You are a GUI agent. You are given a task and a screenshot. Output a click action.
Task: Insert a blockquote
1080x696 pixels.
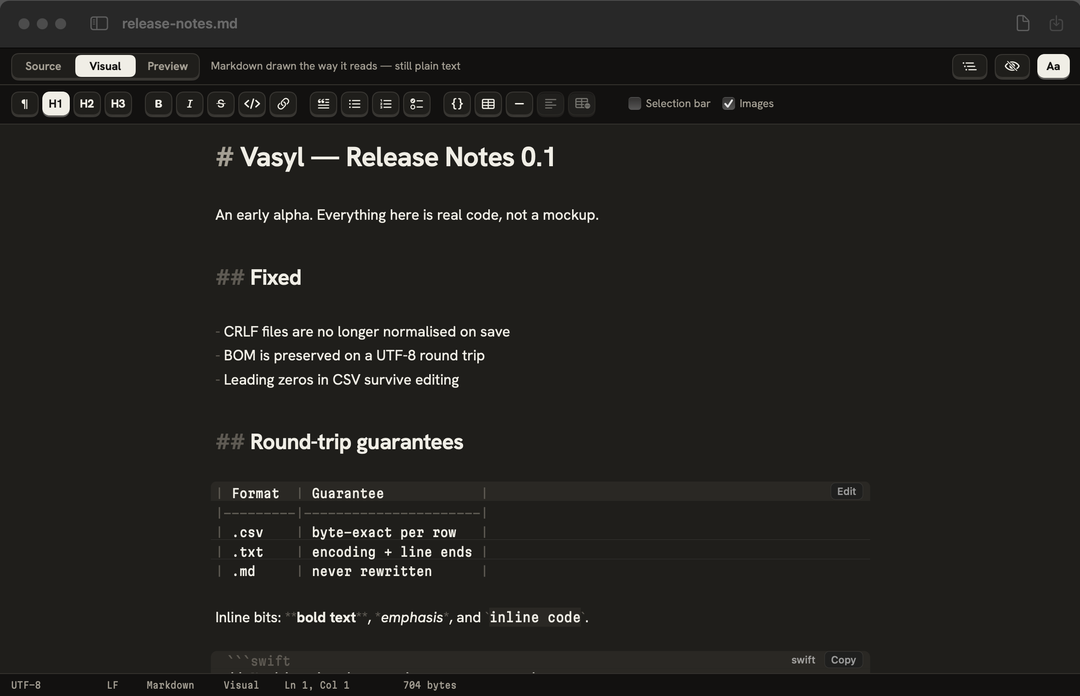point(323,103)
